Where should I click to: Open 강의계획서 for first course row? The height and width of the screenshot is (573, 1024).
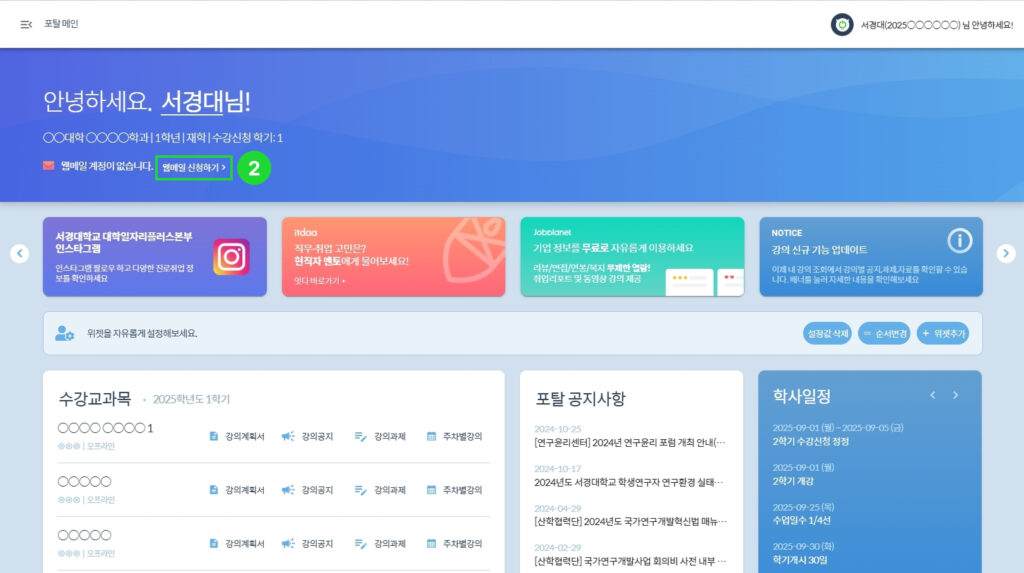[237, 436]
